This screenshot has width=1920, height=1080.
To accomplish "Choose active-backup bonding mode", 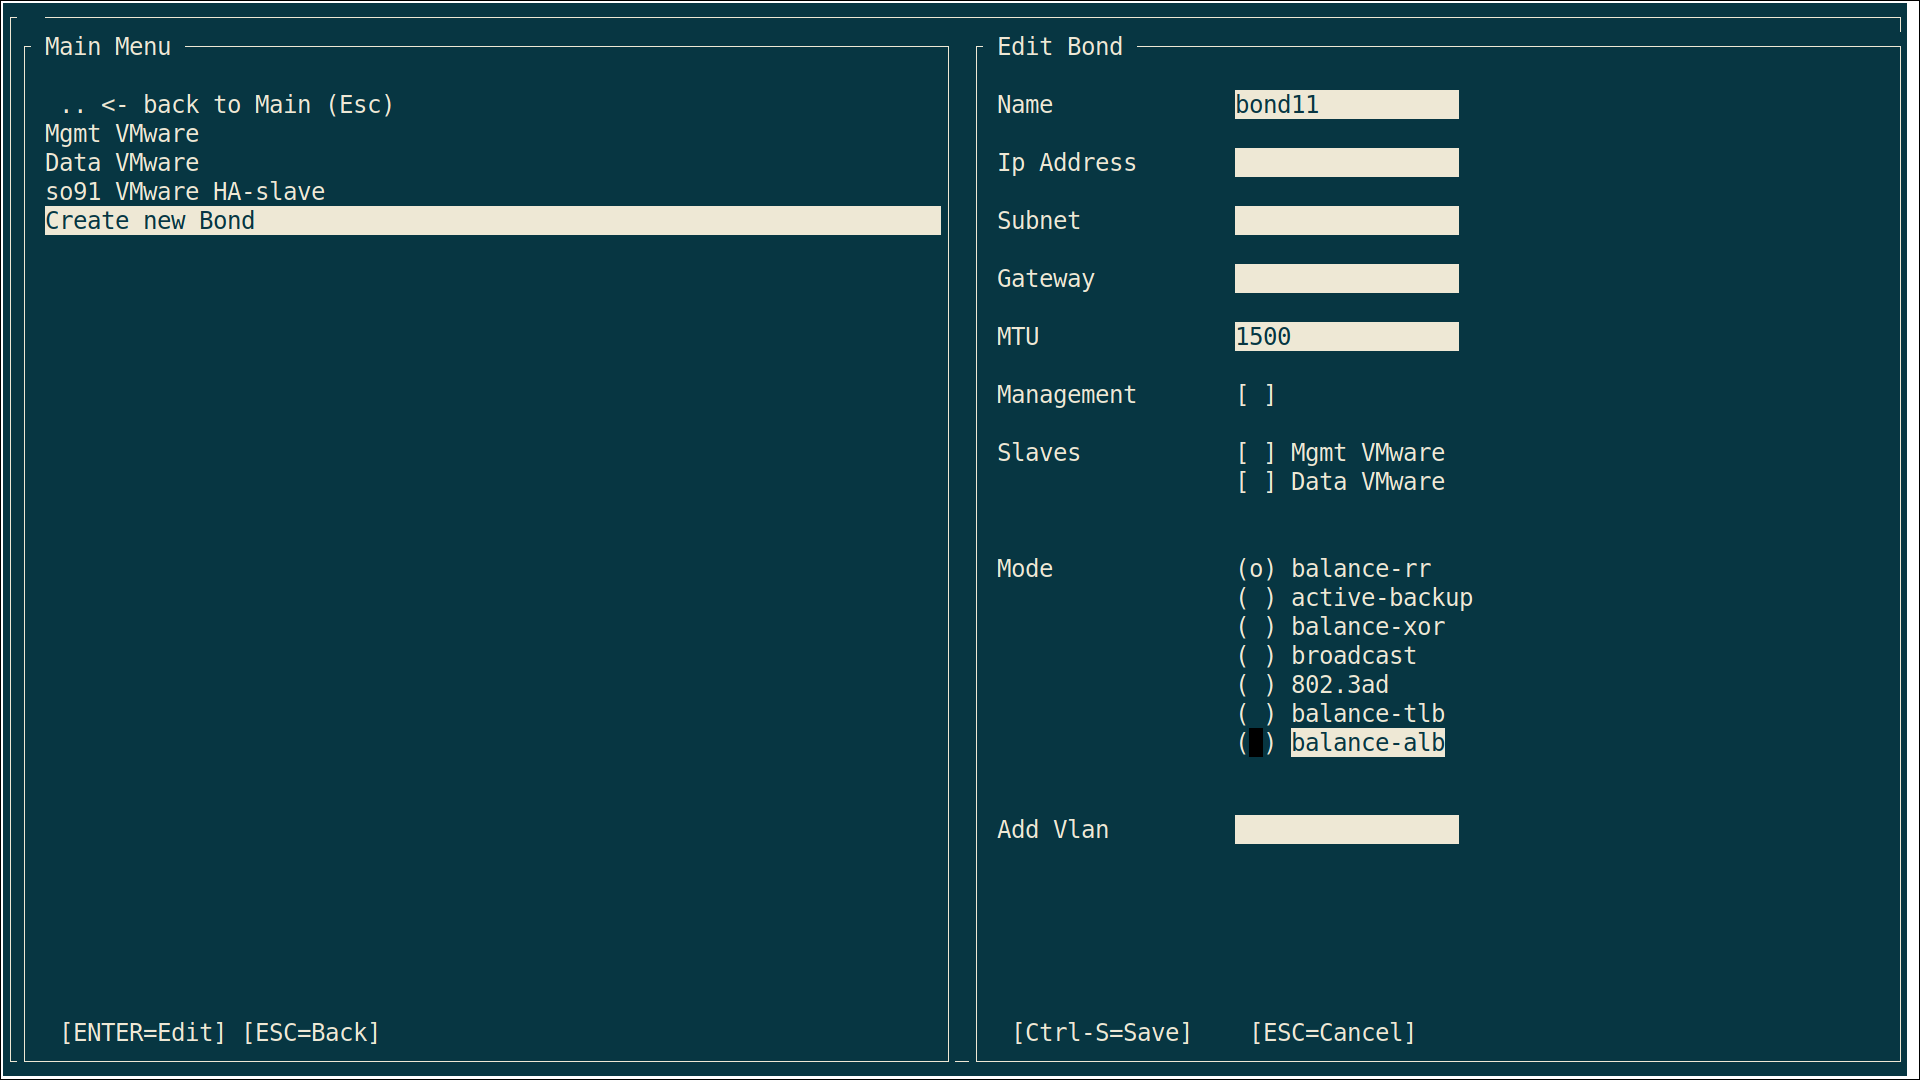I will coord(1256,598).
